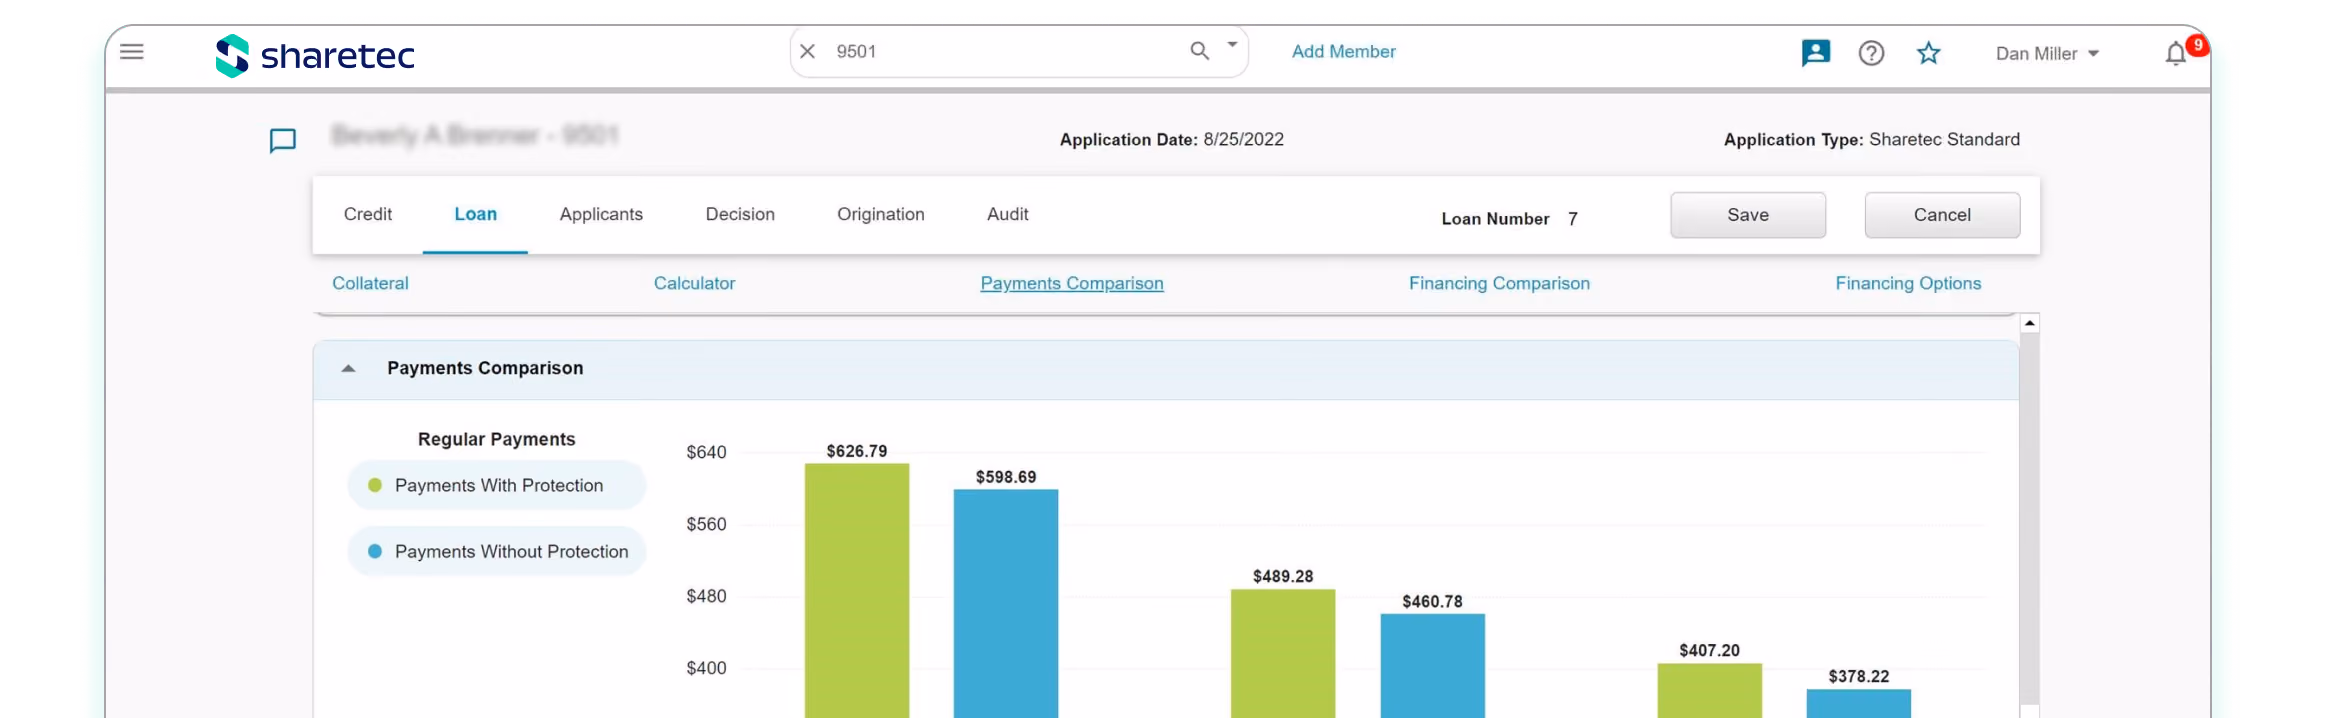
Task: Toggle Payments With Protection legend item
Action: [x=497, y=485]
